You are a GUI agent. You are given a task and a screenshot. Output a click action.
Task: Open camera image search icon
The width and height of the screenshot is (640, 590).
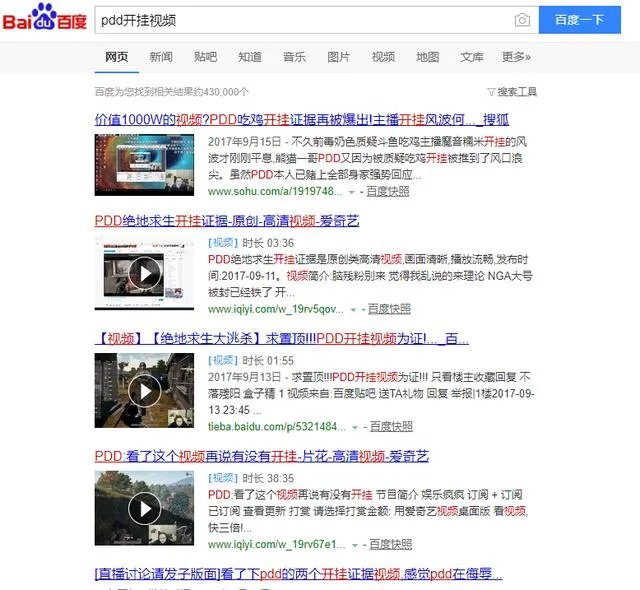click(x=522, y=20)
